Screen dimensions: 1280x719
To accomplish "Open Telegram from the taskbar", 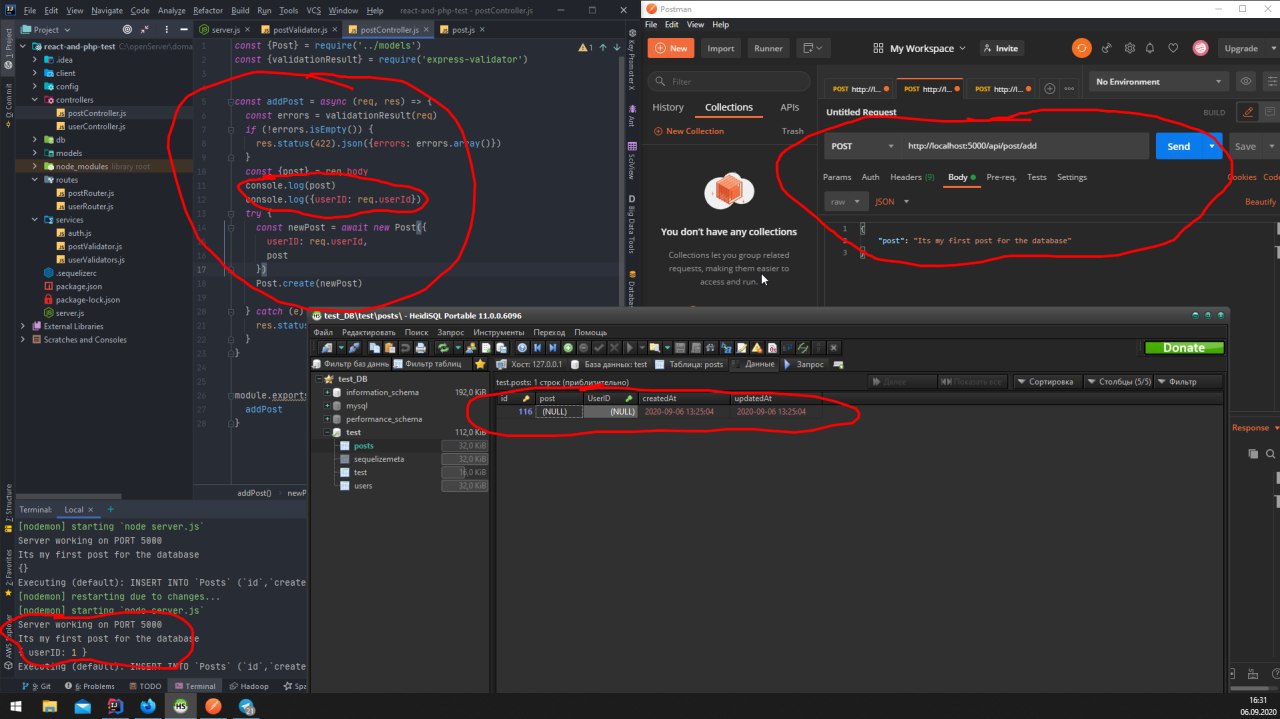I will tap(246, 706).
